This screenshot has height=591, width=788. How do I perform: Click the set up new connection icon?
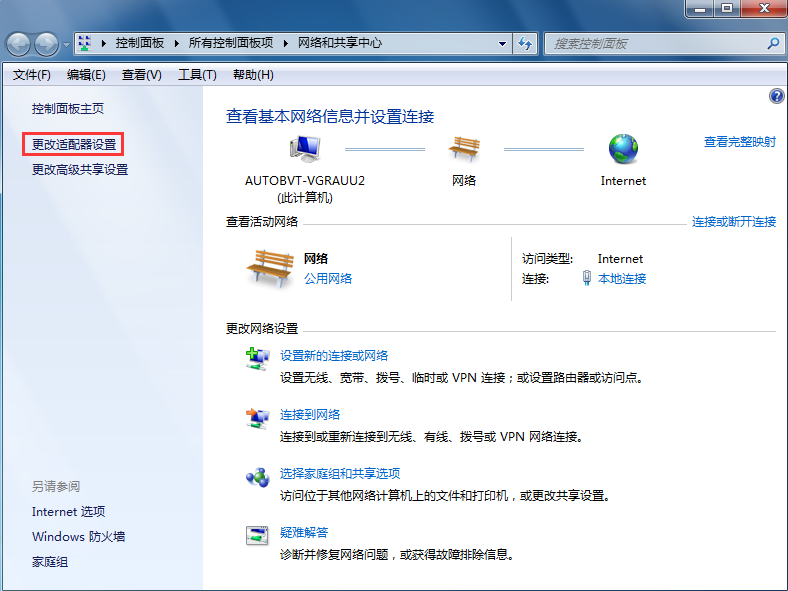257,358
